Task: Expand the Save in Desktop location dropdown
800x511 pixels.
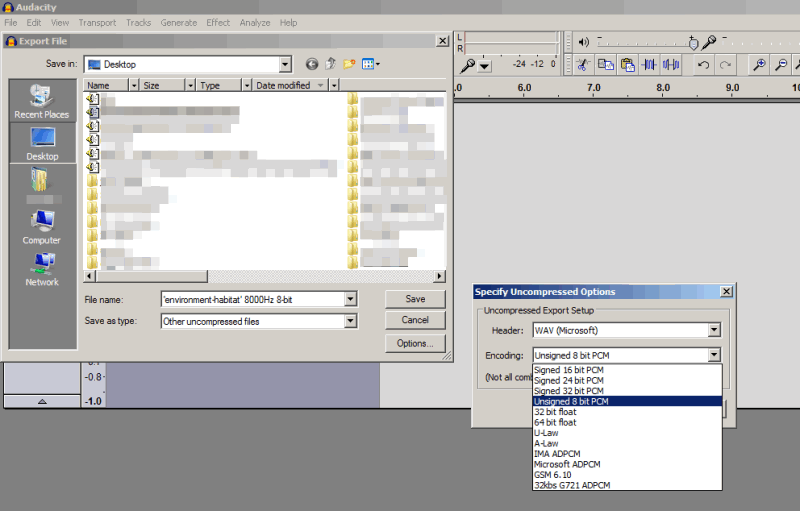Action: pyautogui.click(x=285, y=64)
